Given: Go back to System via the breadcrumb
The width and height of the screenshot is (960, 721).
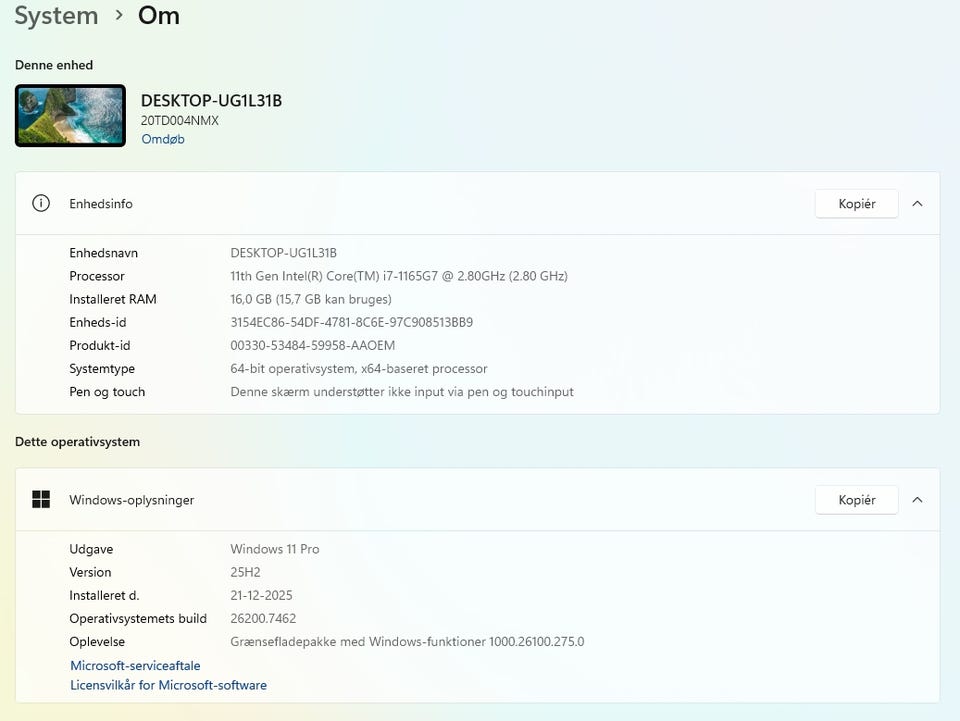Looking at the screenshot, I should coord(56,16).
